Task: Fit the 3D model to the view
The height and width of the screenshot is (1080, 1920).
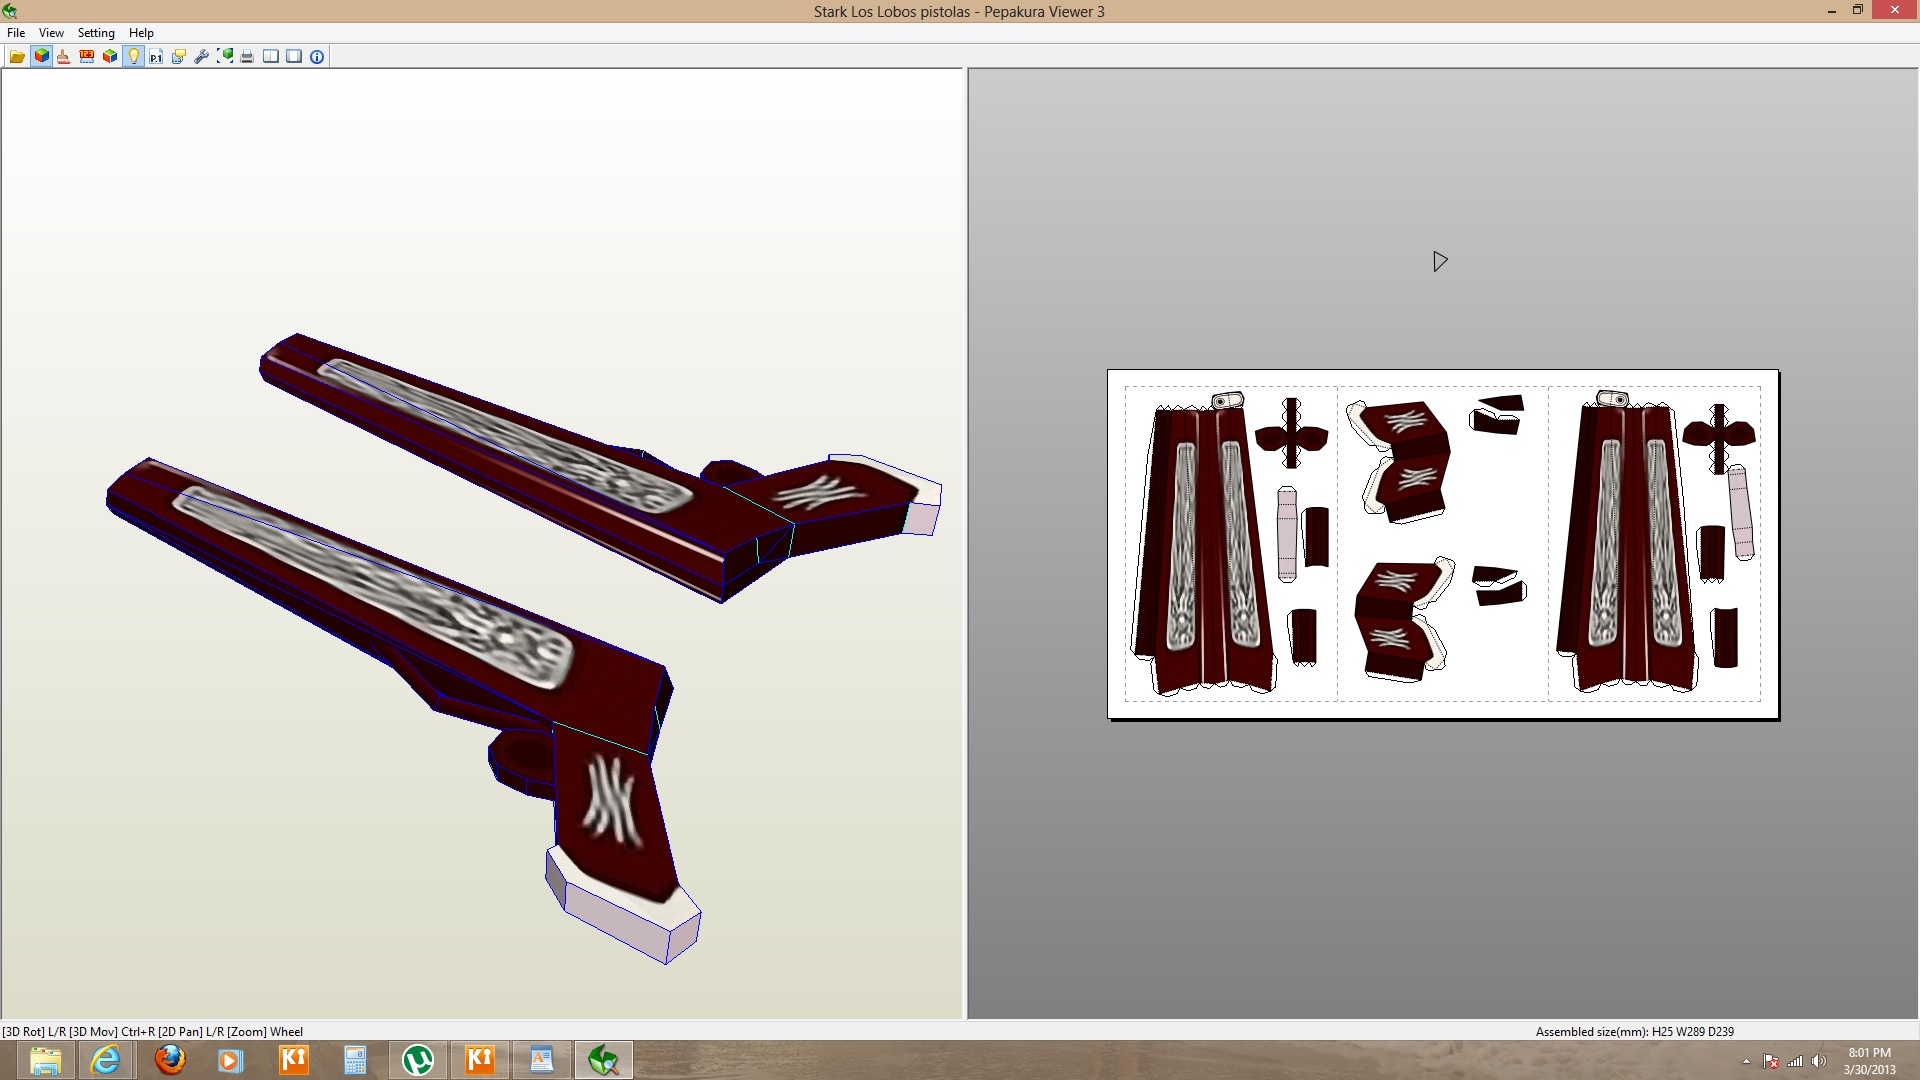Action: (x=224, y=57)
